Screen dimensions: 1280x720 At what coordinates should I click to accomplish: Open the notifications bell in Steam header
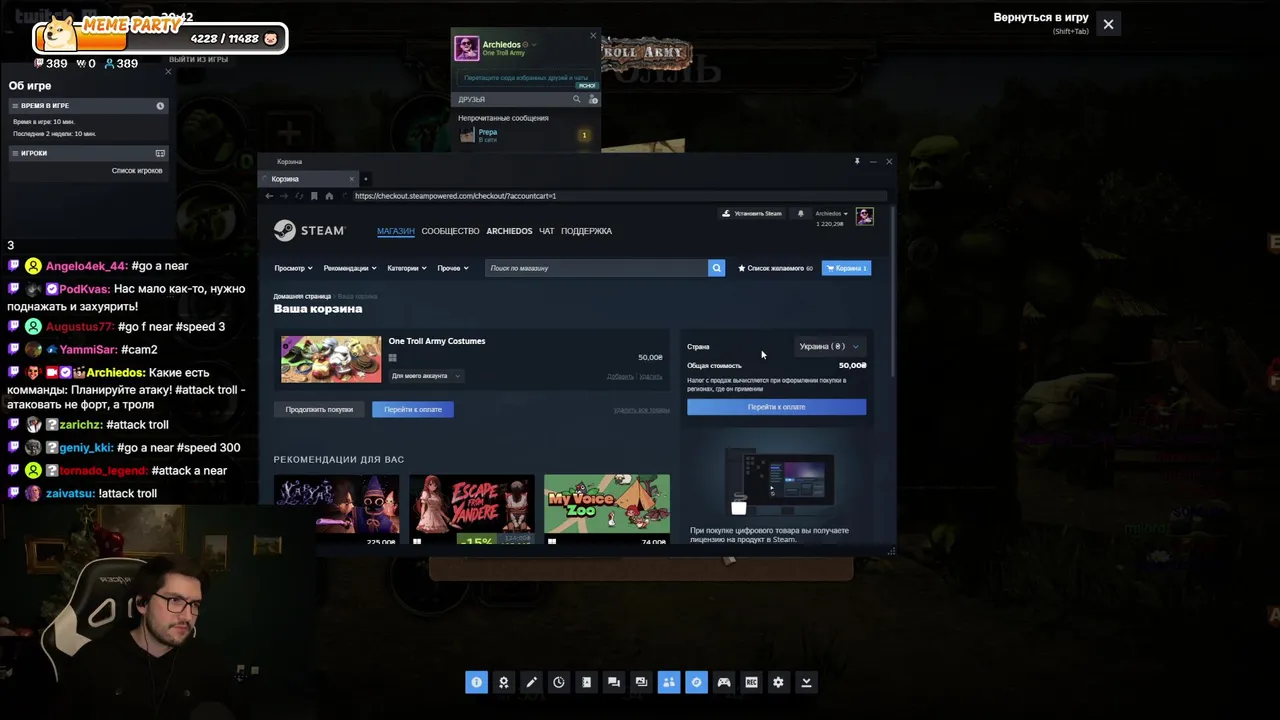point(800,213)
